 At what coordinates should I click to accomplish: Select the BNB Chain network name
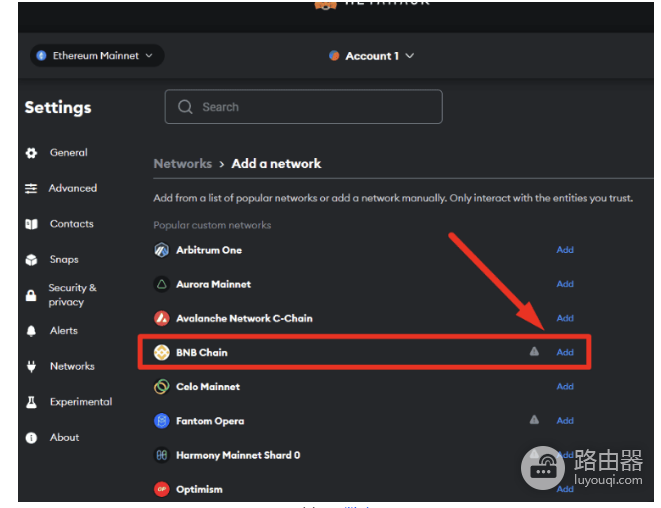click(x=202, y=352)
